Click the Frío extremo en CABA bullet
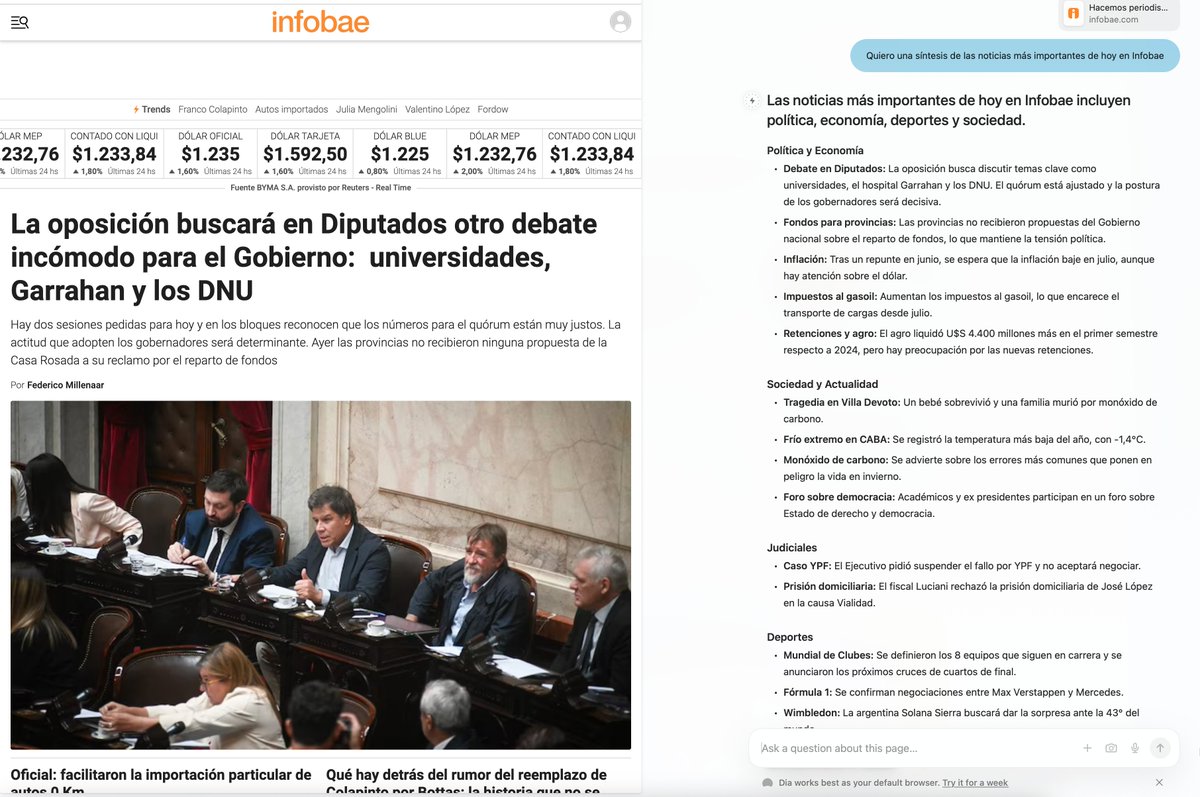The width and height of the screenshot is (1200, 797). pos(964,439)
